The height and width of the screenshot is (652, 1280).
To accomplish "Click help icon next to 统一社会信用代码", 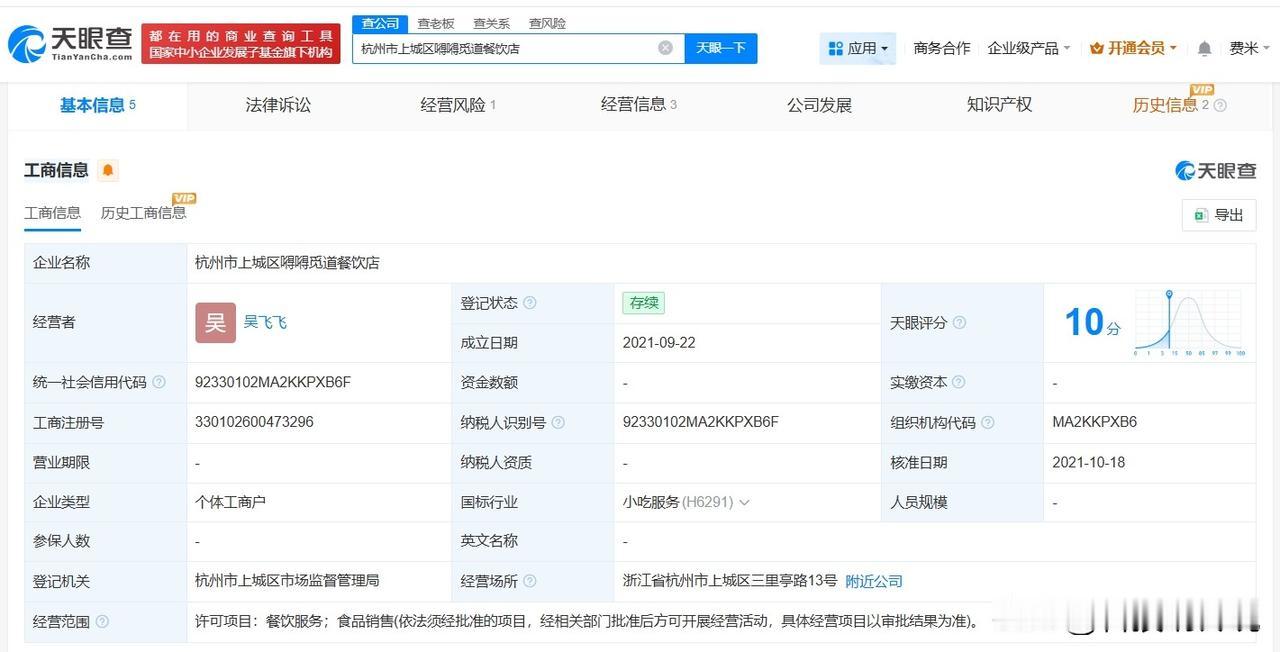I will pos(158,382).
